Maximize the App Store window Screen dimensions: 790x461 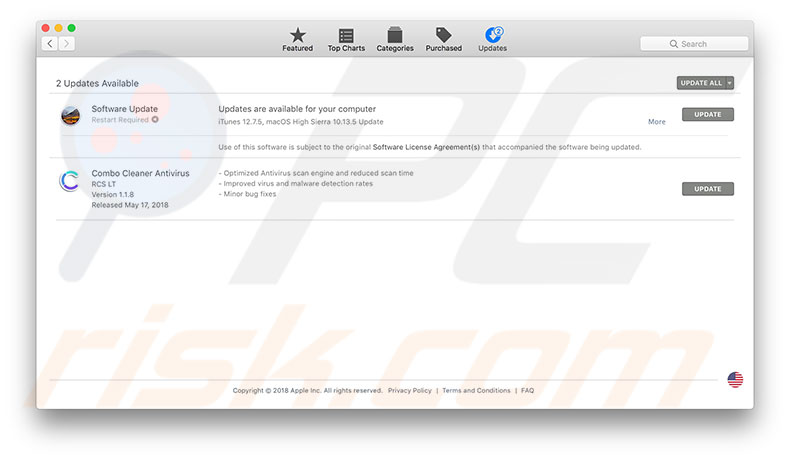[72, 28]
